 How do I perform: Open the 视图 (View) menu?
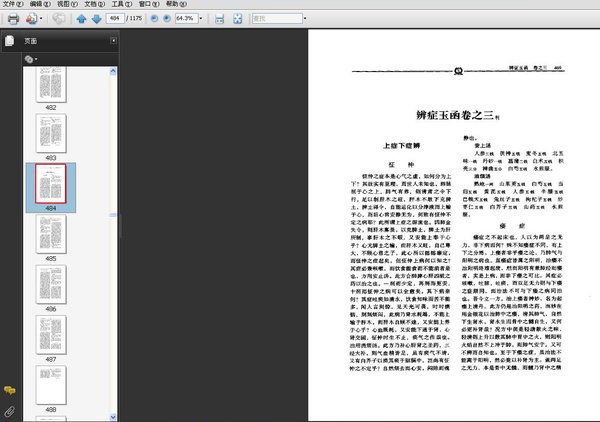[x=67, y=4]
